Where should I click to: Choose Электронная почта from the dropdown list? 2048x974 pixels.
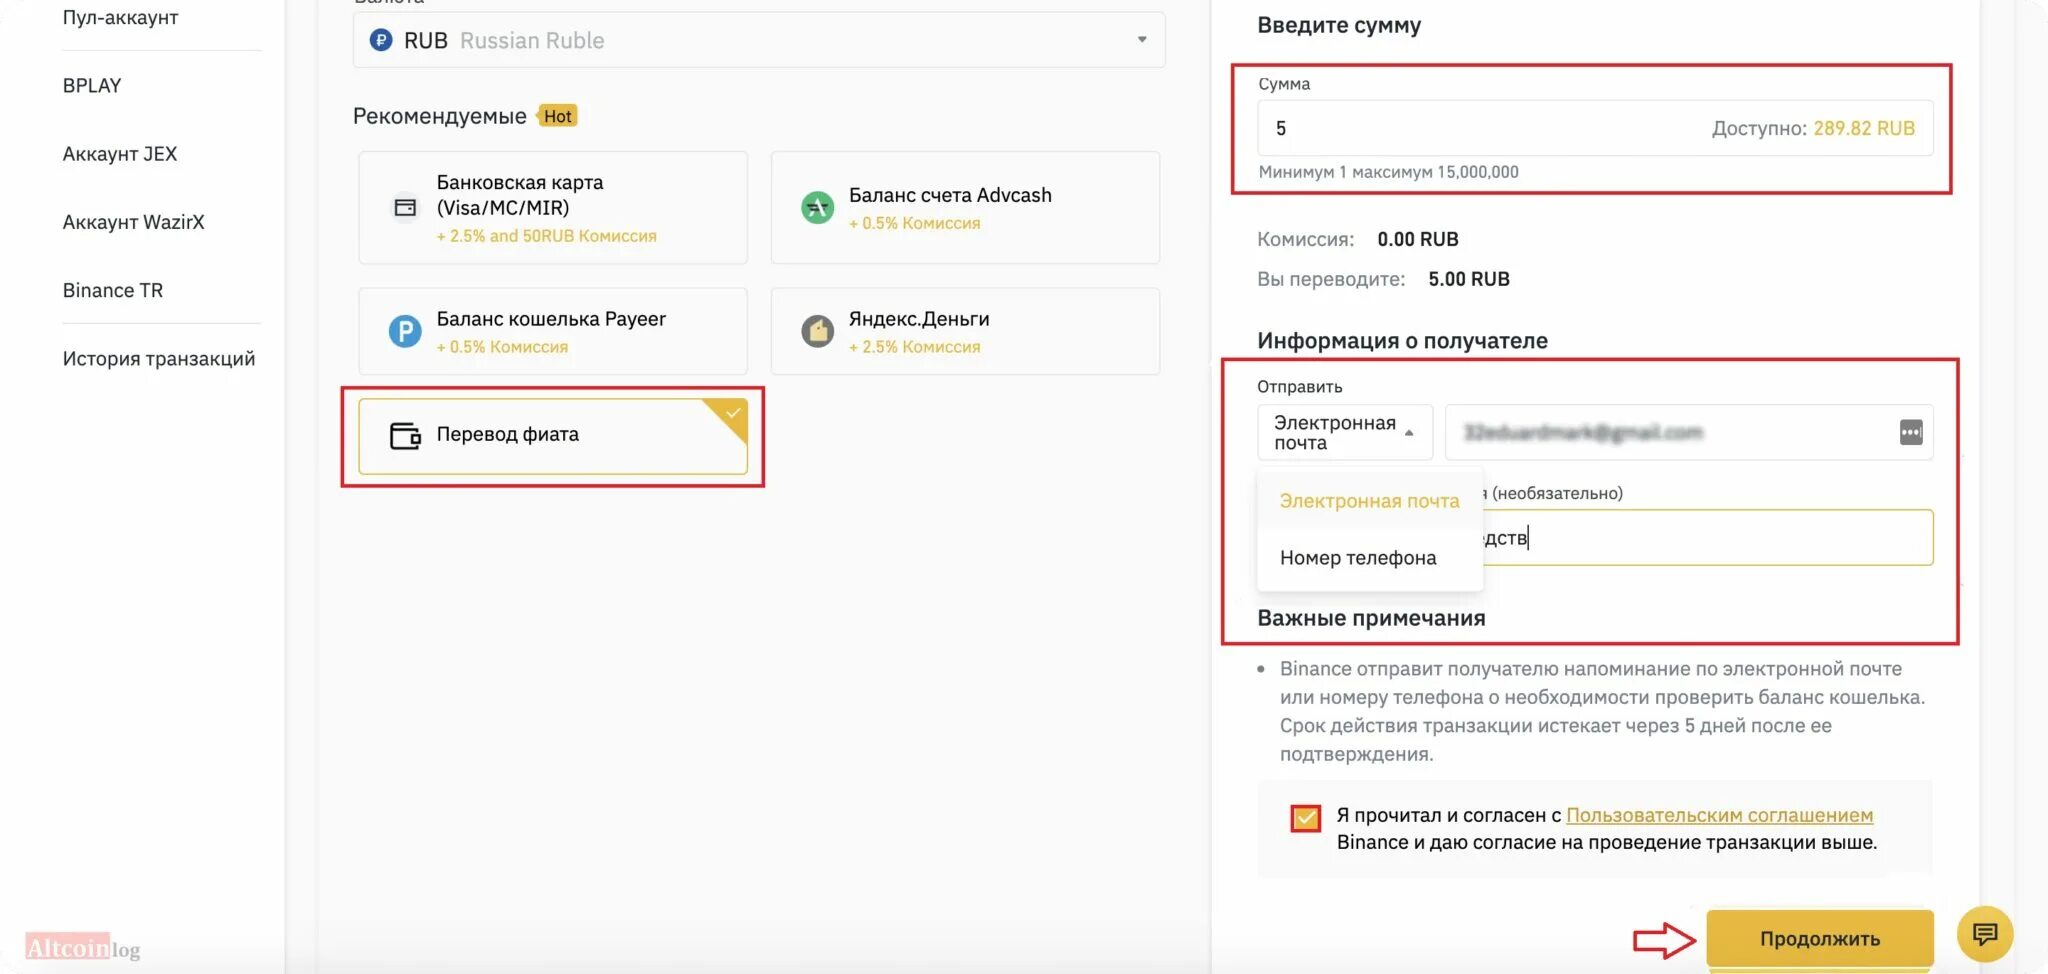[1369, 501]
